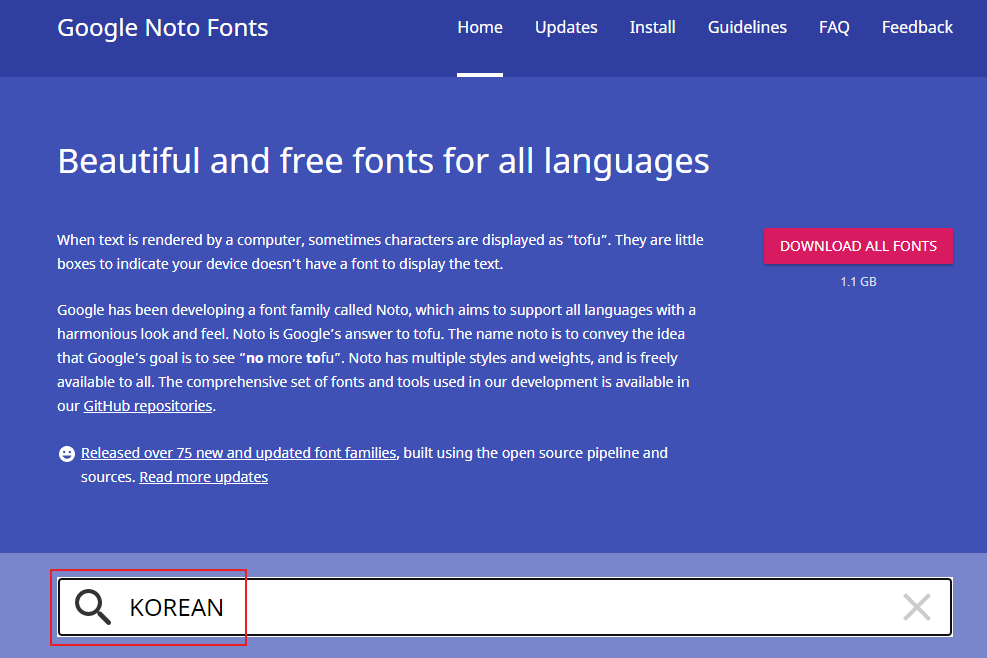Open the Guidelines menu item
This screenshot has height=658, width=987.
tap(747, 27)
